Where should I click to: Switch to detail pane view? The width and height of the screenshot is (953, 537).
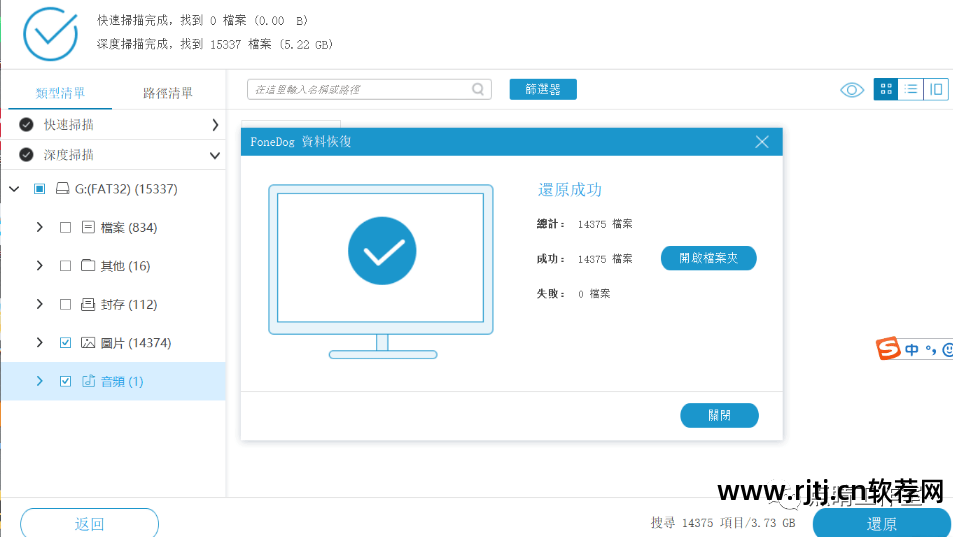click(936, 89)
